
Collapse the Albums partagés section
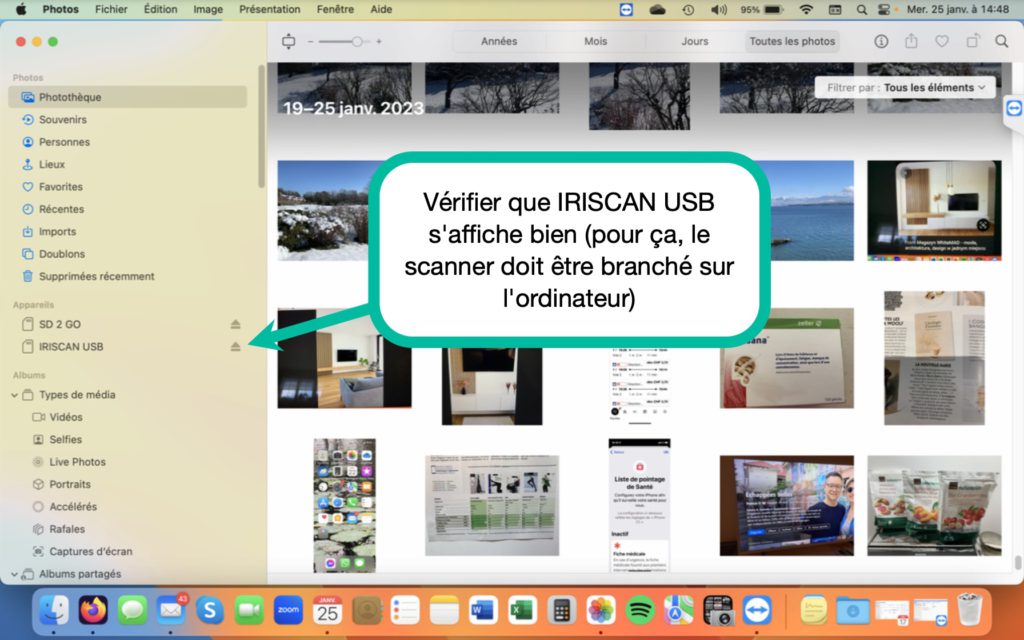pyautogui.click(x=15, y=574)
